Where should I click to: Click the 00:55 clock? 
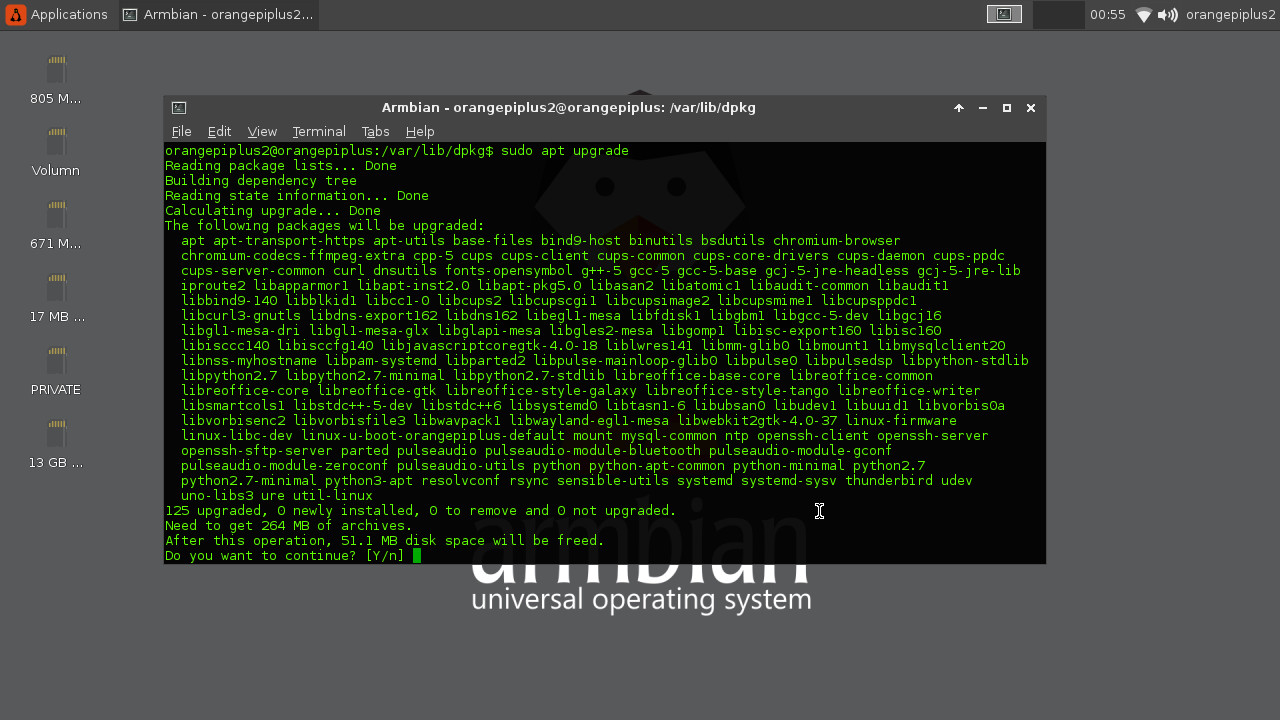1107,14
